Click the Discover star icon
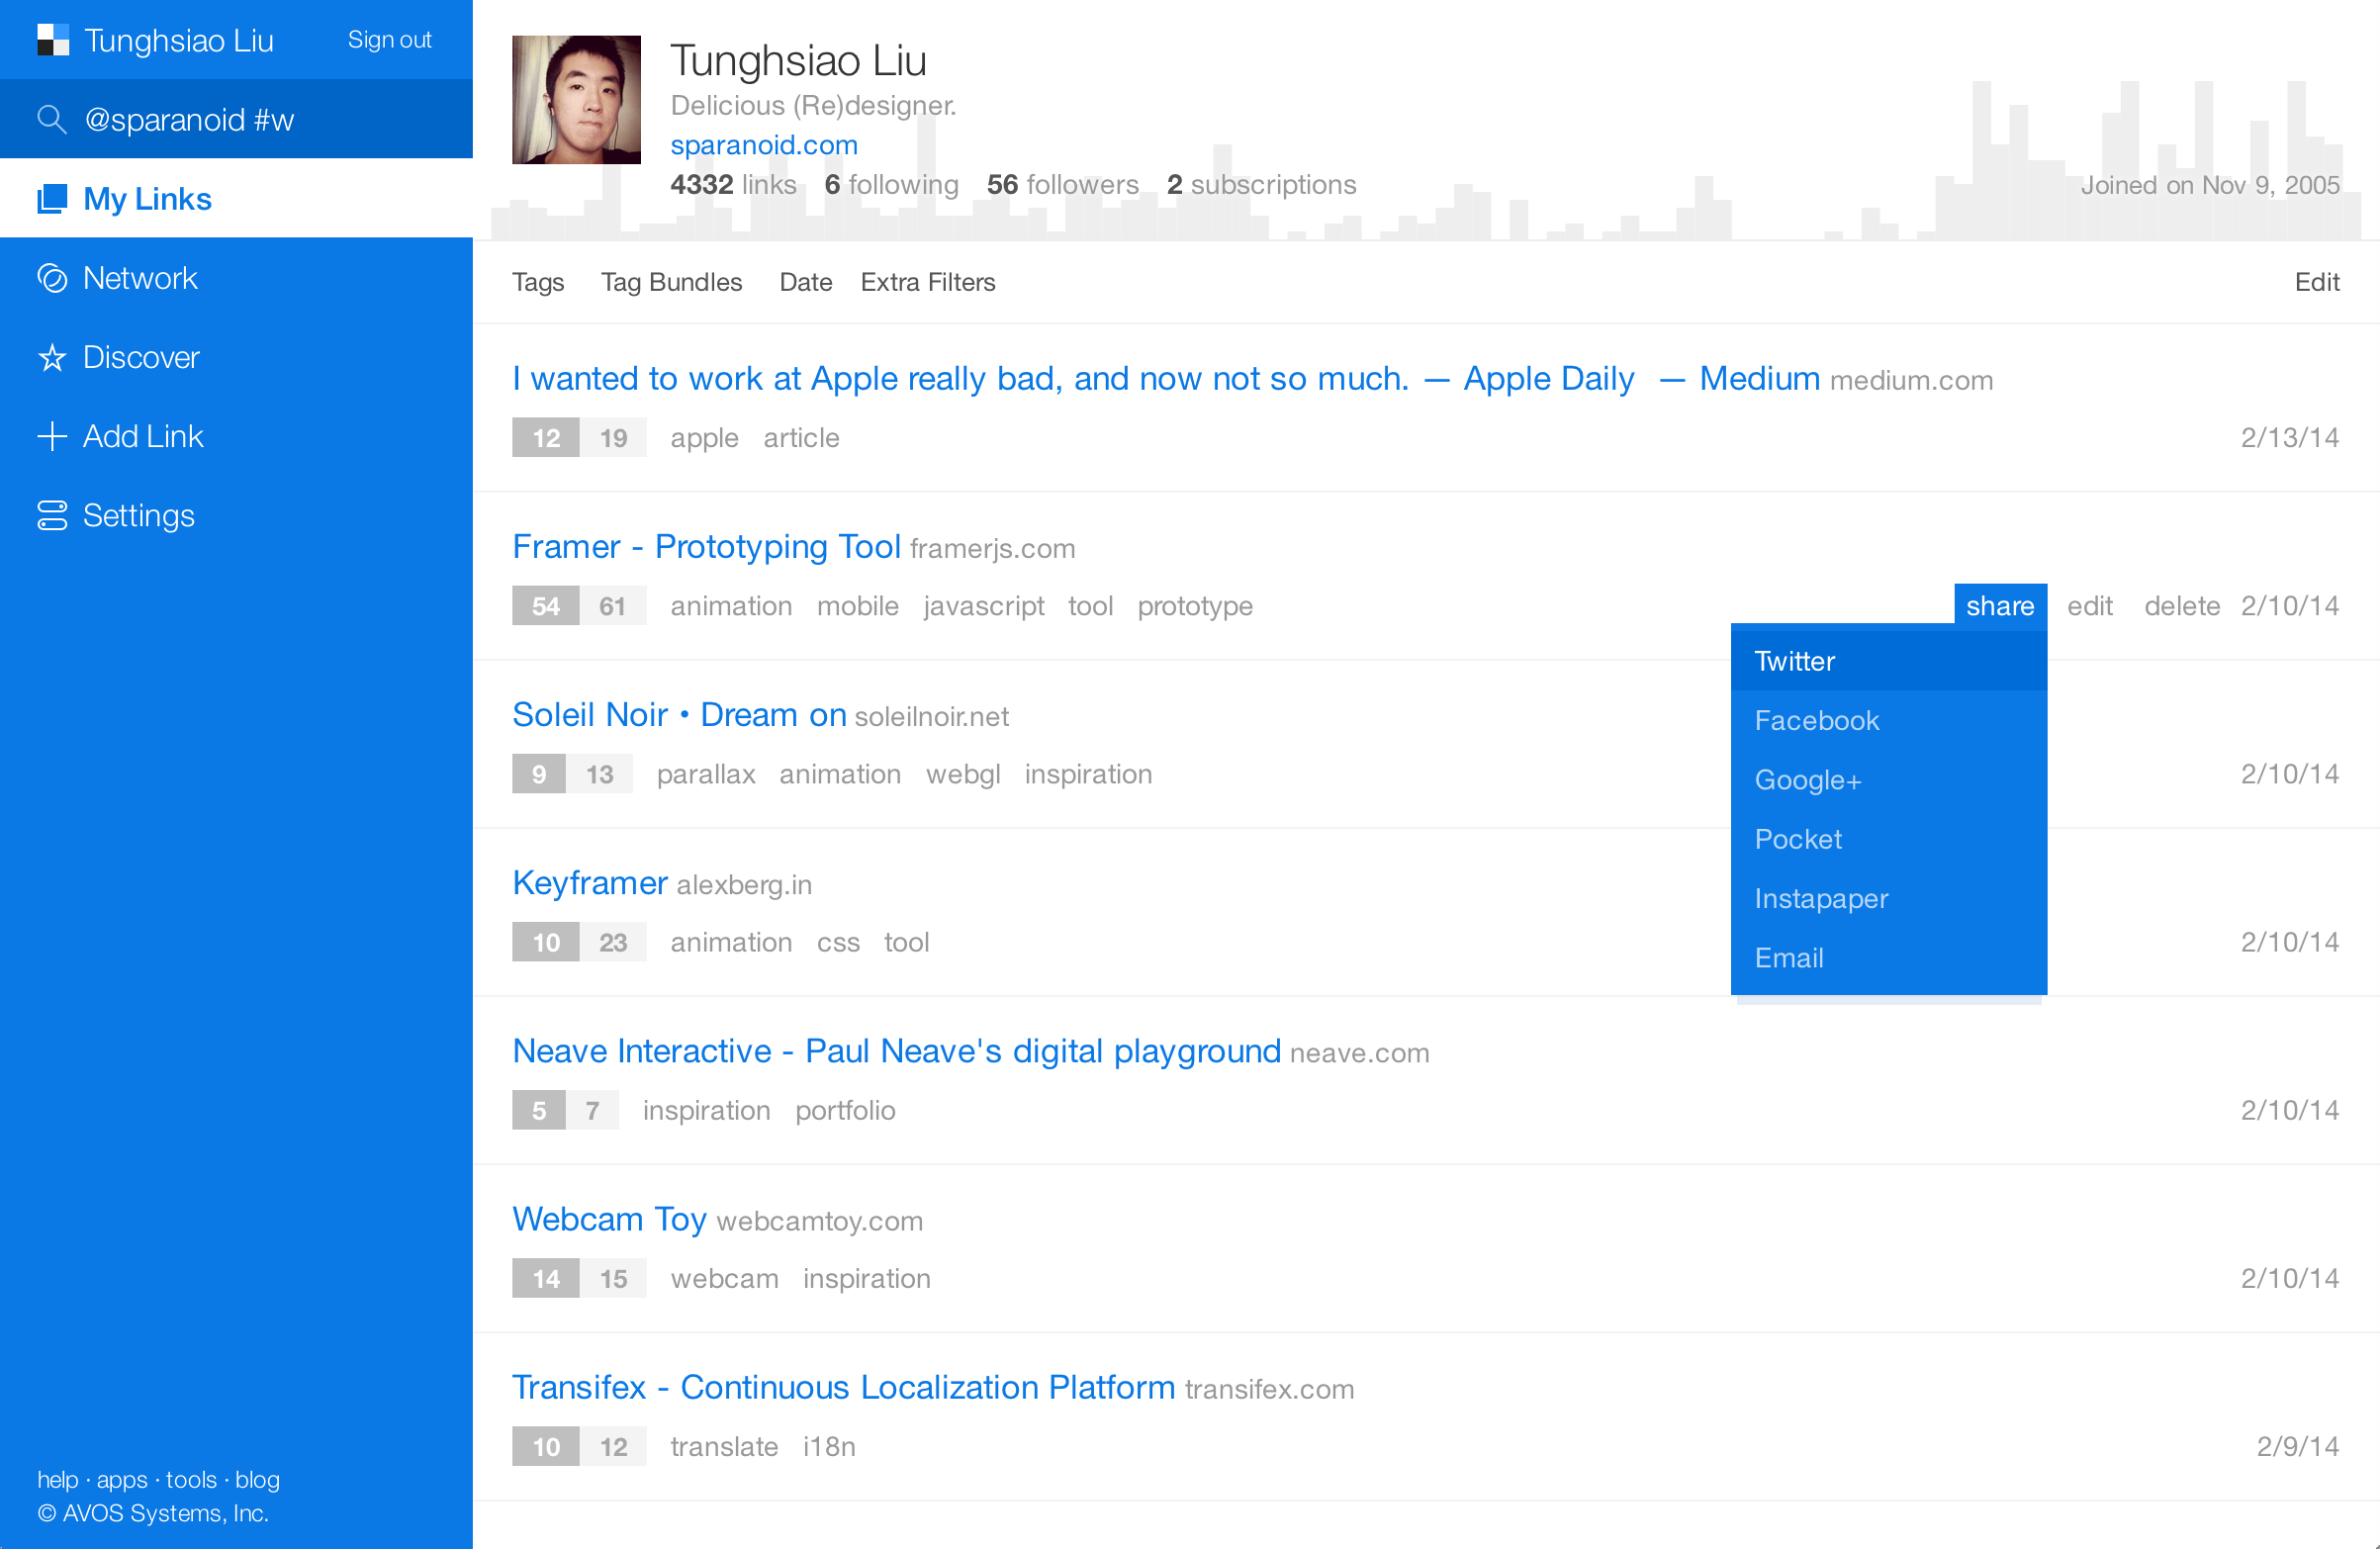 52,357
